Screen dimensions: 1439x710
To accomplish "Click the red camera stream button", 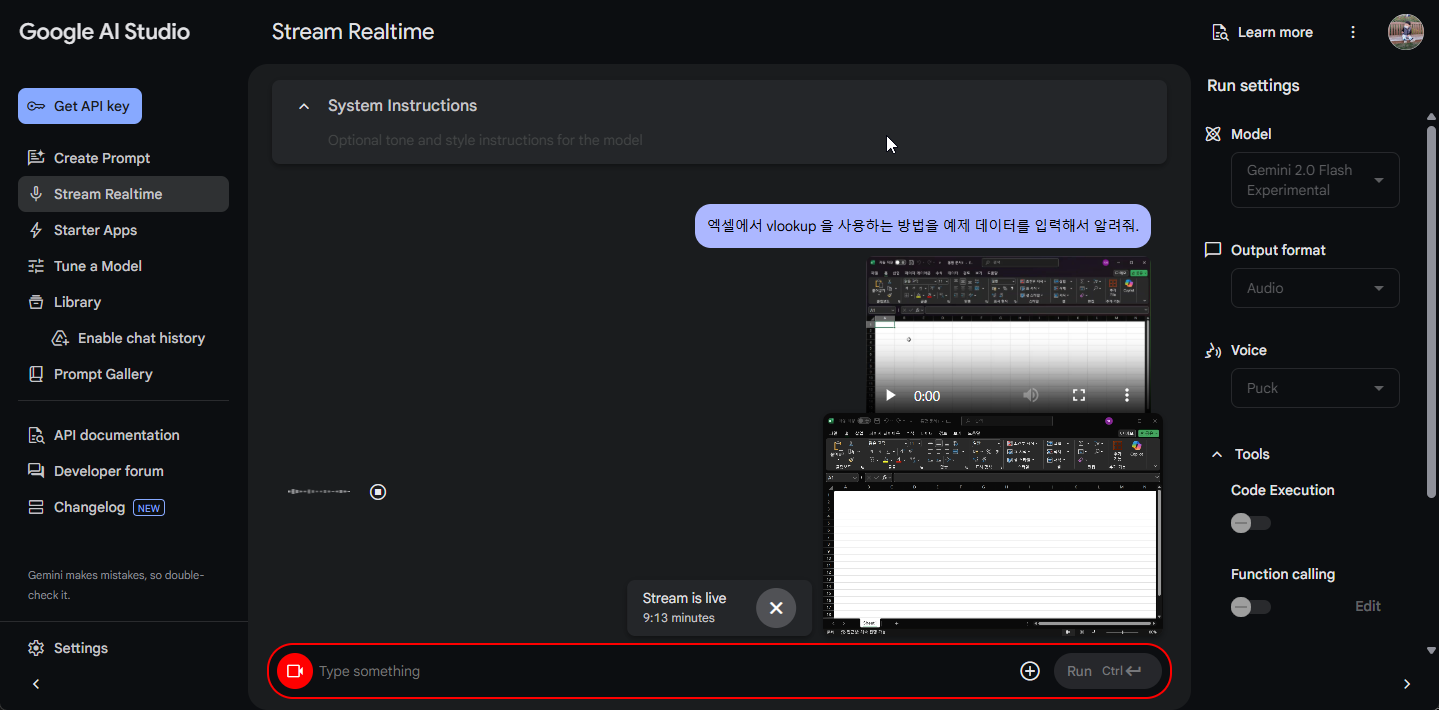I will (x=295, y=671).
